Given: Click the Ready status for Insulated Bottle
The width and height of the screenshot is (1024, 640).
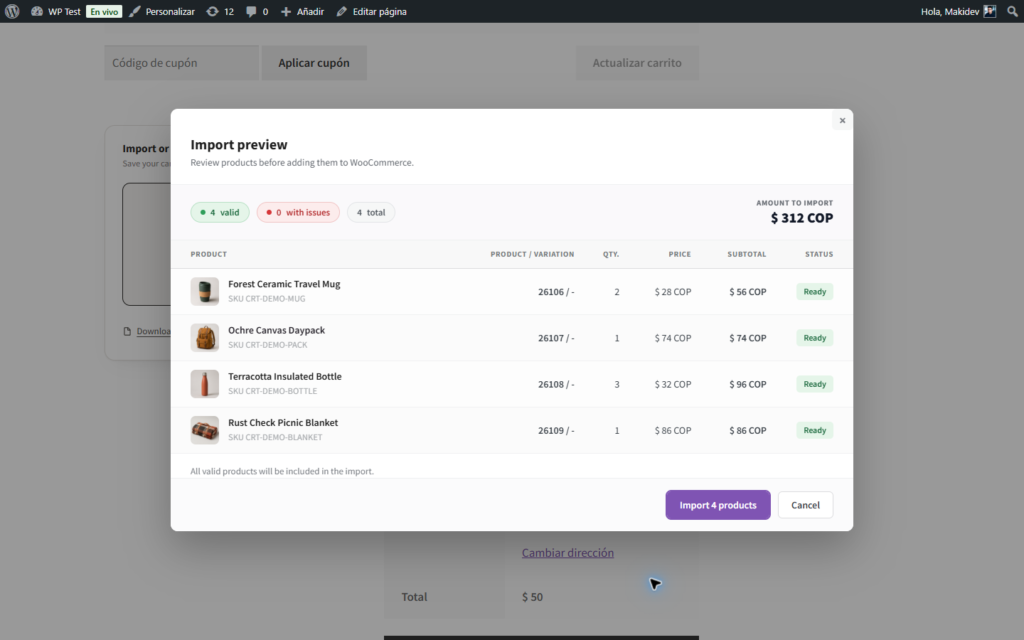Looking at the screenshot, I should coord(814,384).
